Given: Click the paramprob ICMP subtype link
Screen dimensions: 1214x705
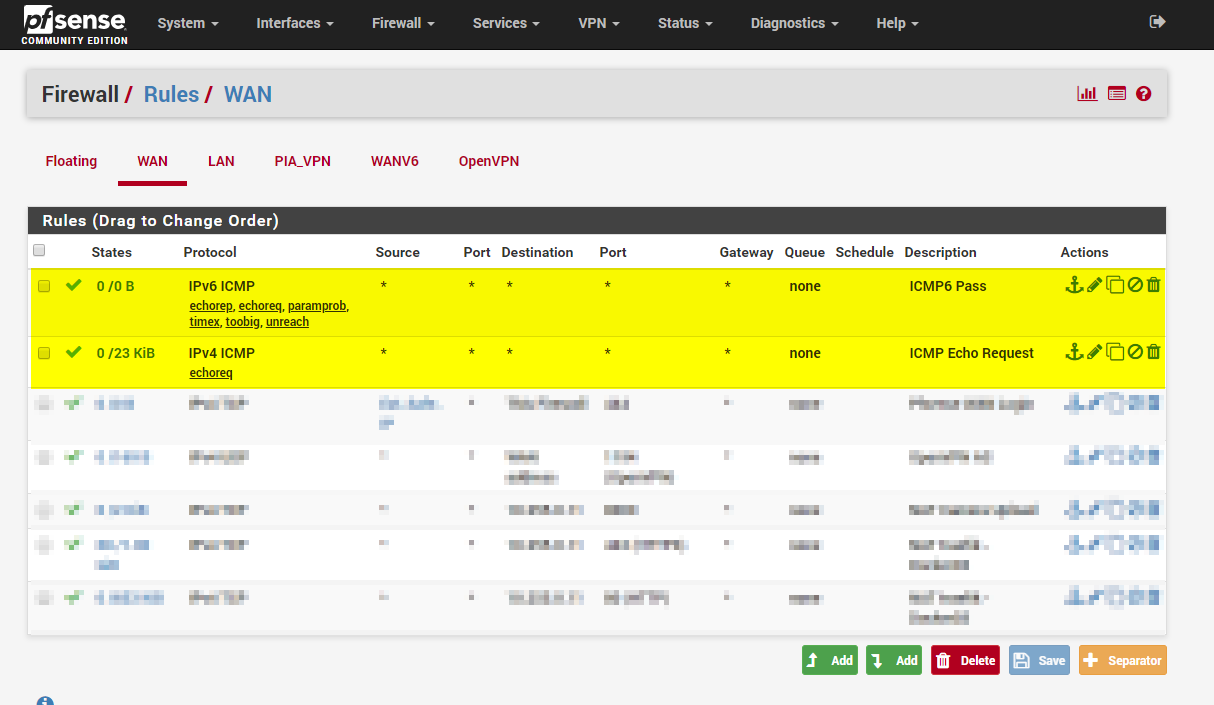Looking at the screenshot, I should pyautogui.click(x=317, y=306).
